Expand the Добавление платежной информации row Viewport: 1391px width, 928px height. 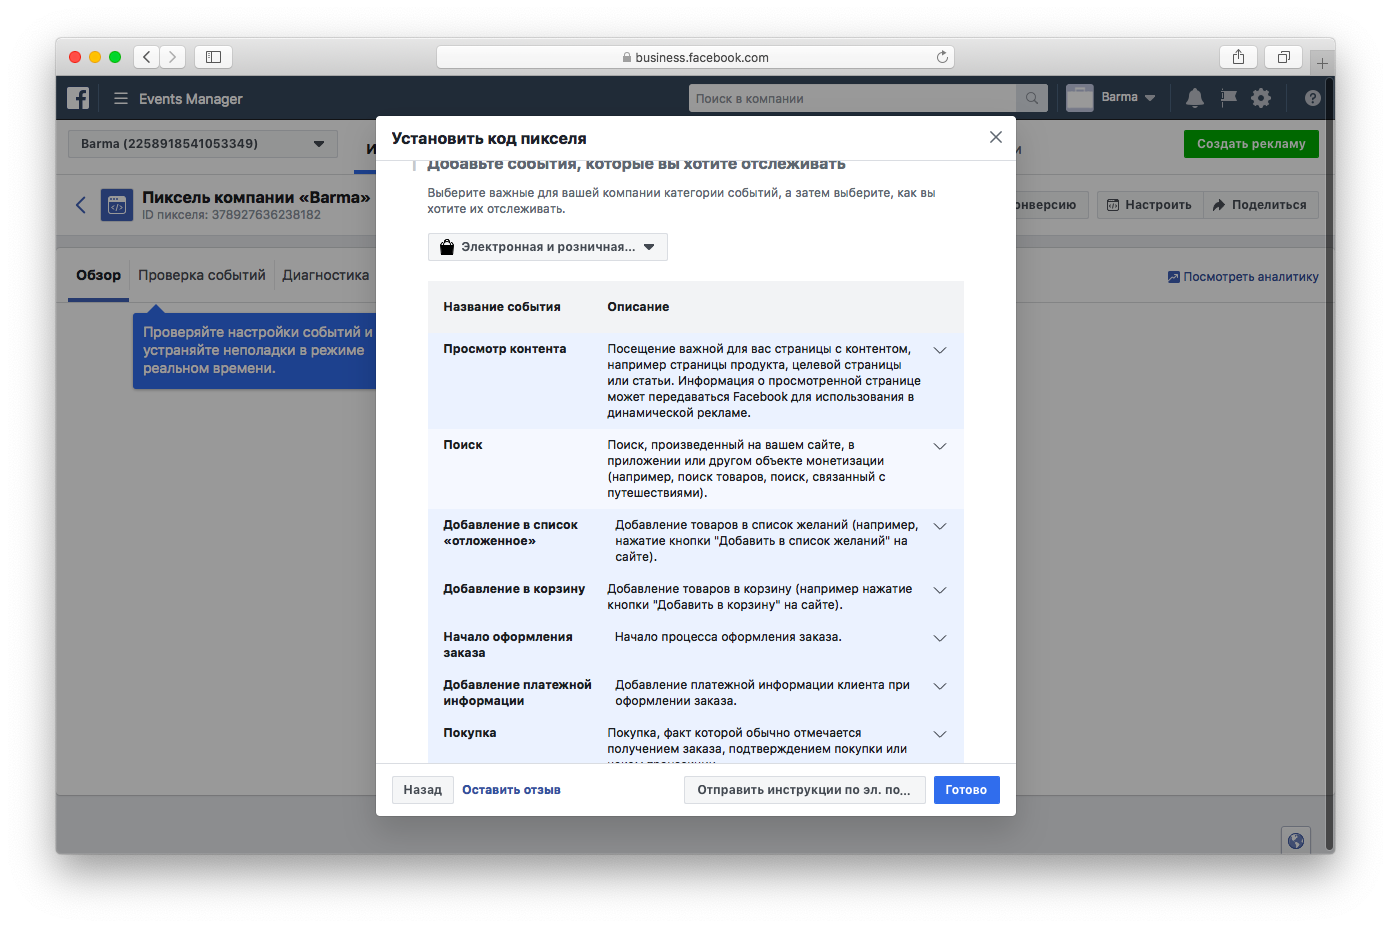940,686
